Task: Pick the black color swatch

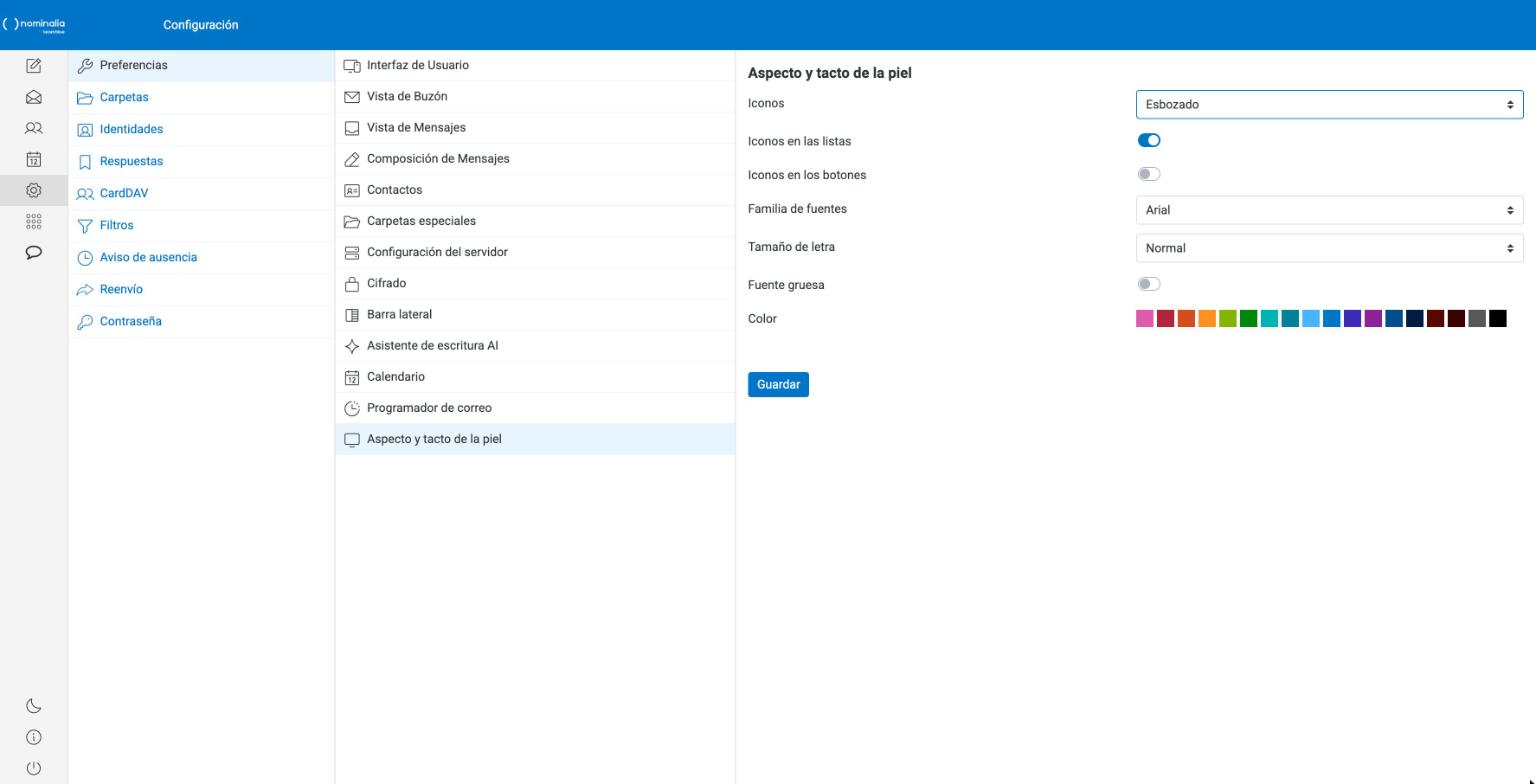Action: (x=1498, y=319)
